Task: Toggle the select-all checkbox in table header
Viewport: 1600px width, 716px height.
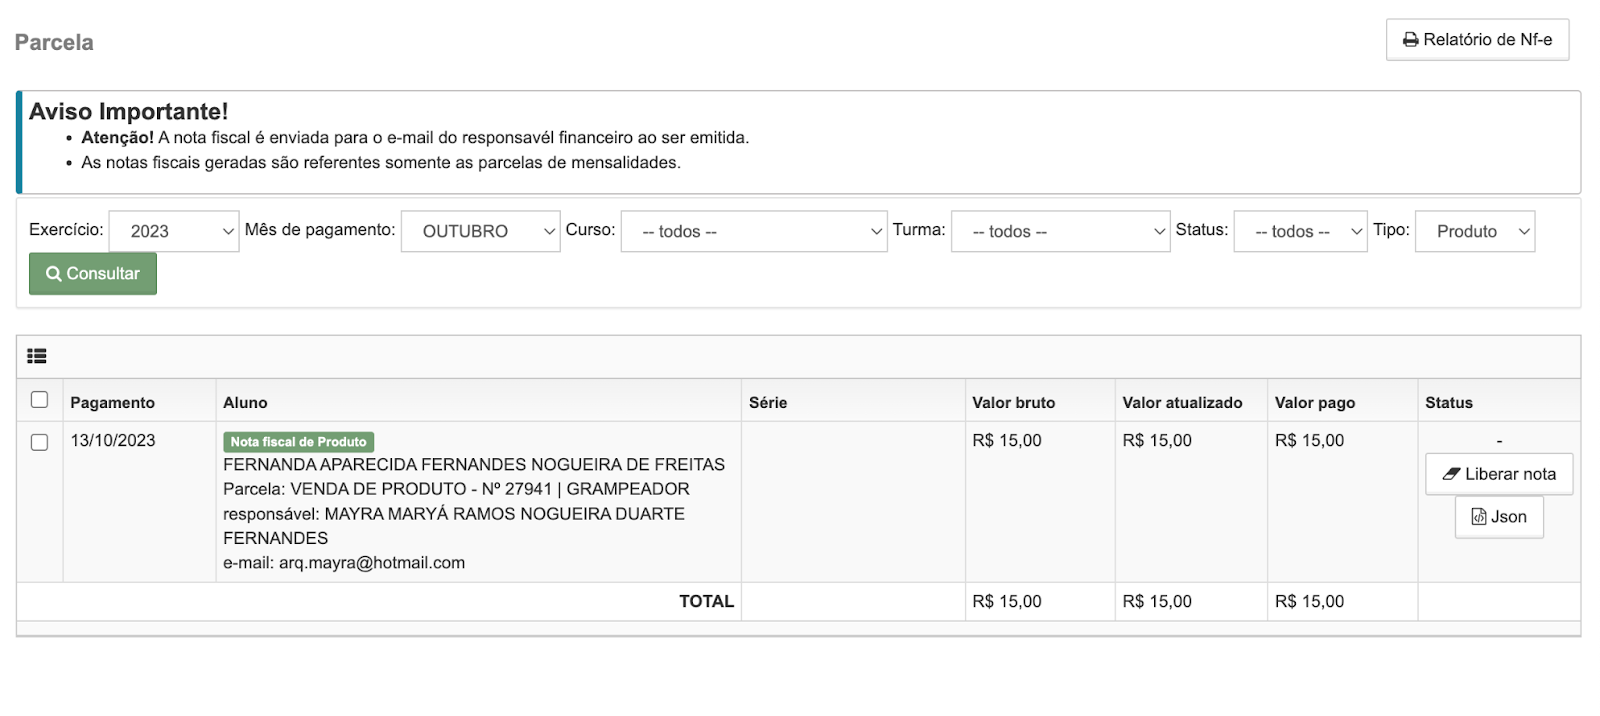Action: coord(40,400)
